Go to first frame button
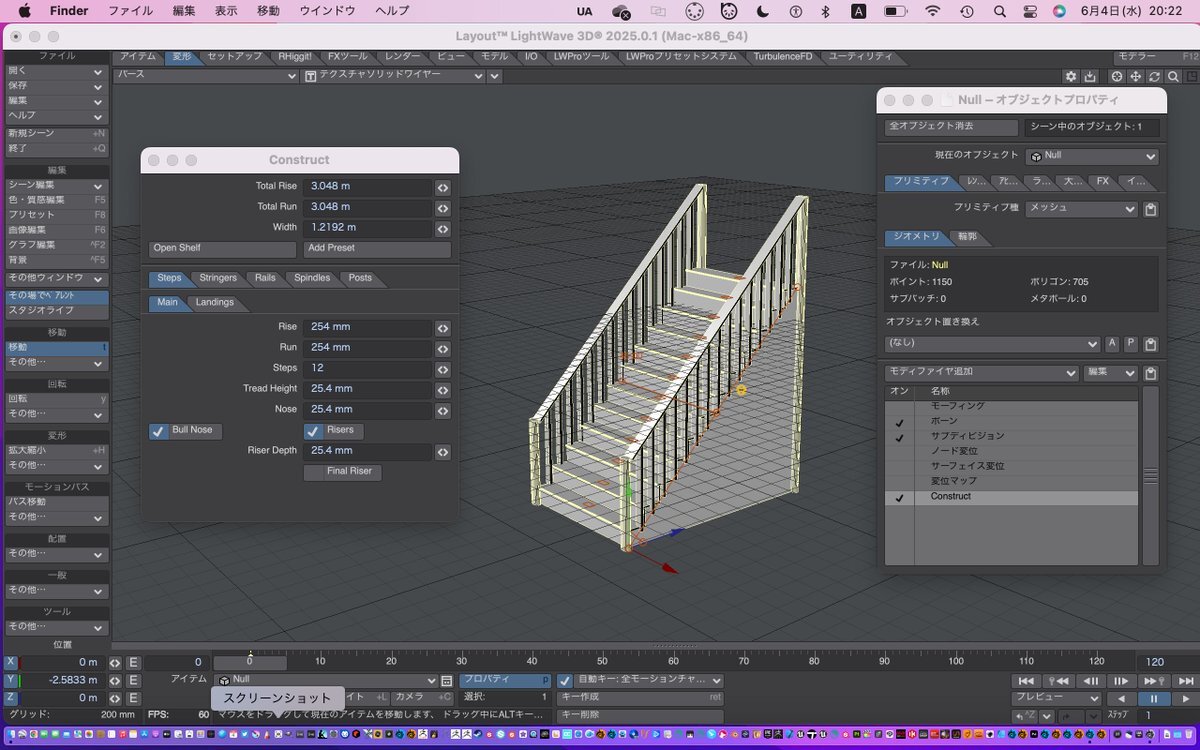Image resolution: width=1200 pixels, height=750 pixels. click(1026, 681)
